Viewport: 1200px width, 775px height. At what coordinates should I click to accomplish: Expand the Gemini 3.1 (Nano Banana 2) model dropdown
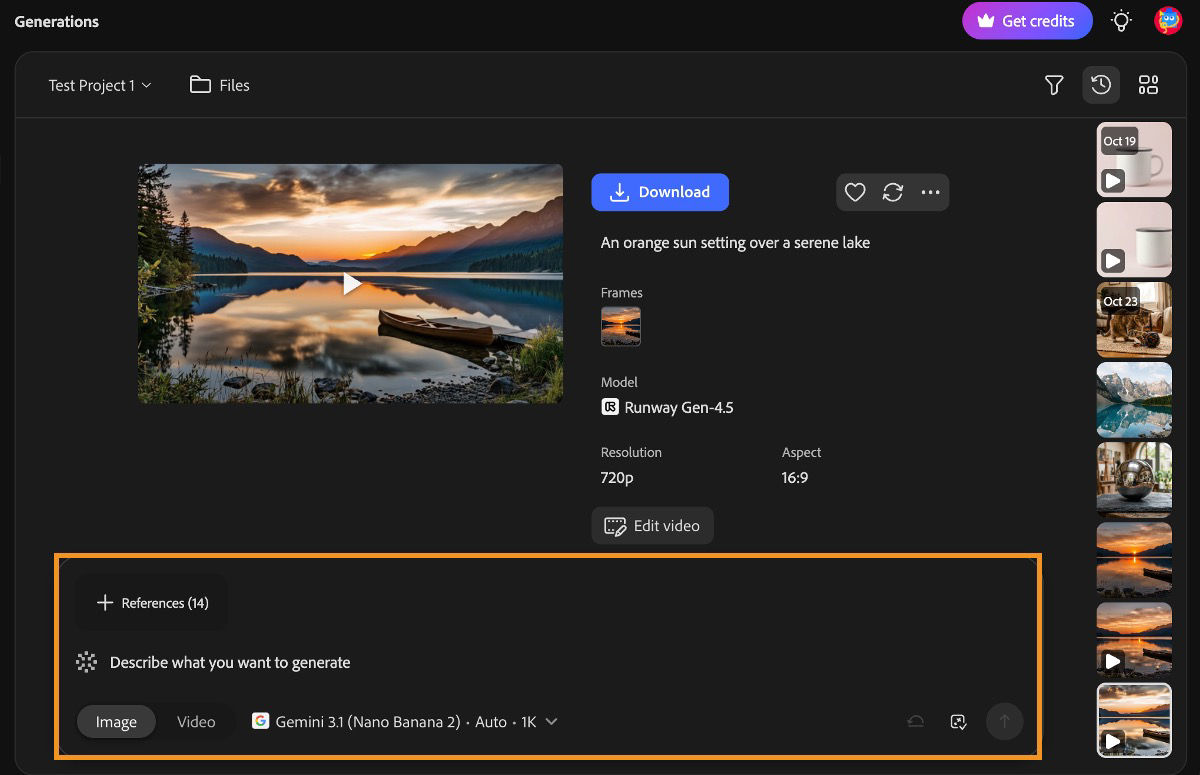point(405,721)
